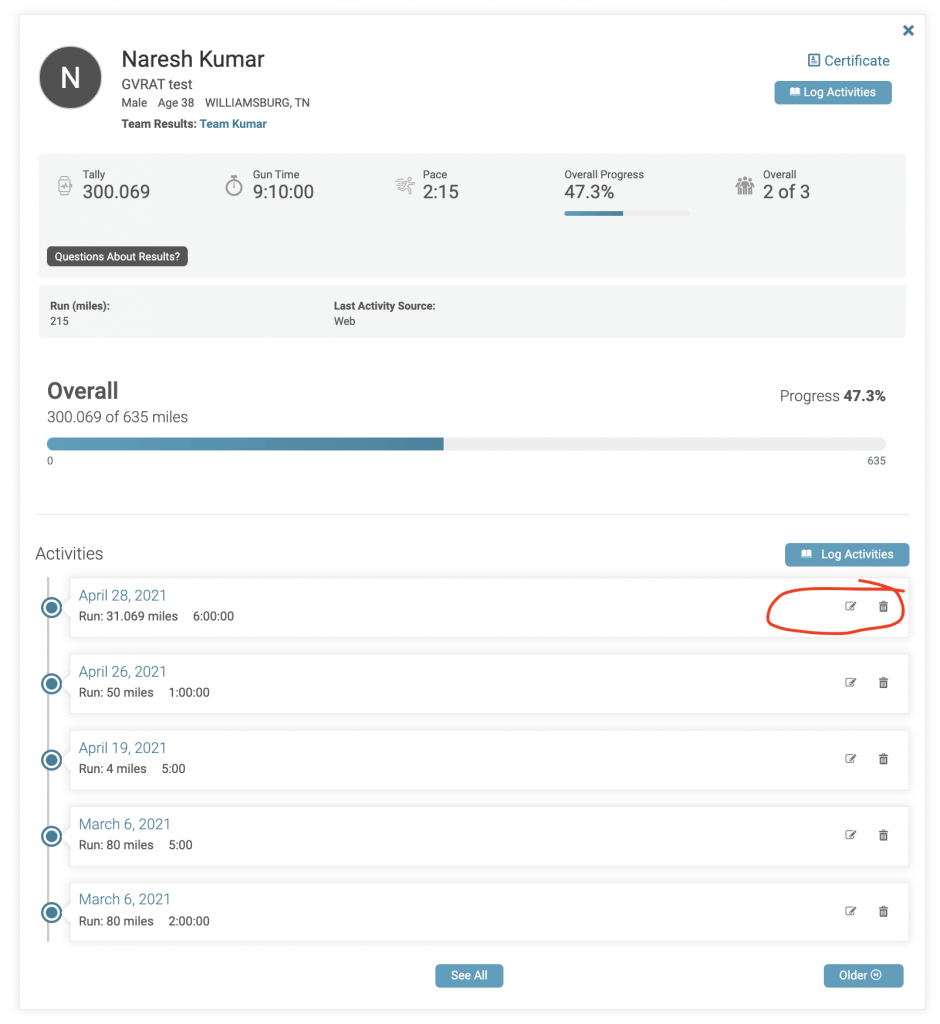Viewport: 940px width, 1024px height.
Task: Load older activities with Older button
Action: (x=863, y=976)
